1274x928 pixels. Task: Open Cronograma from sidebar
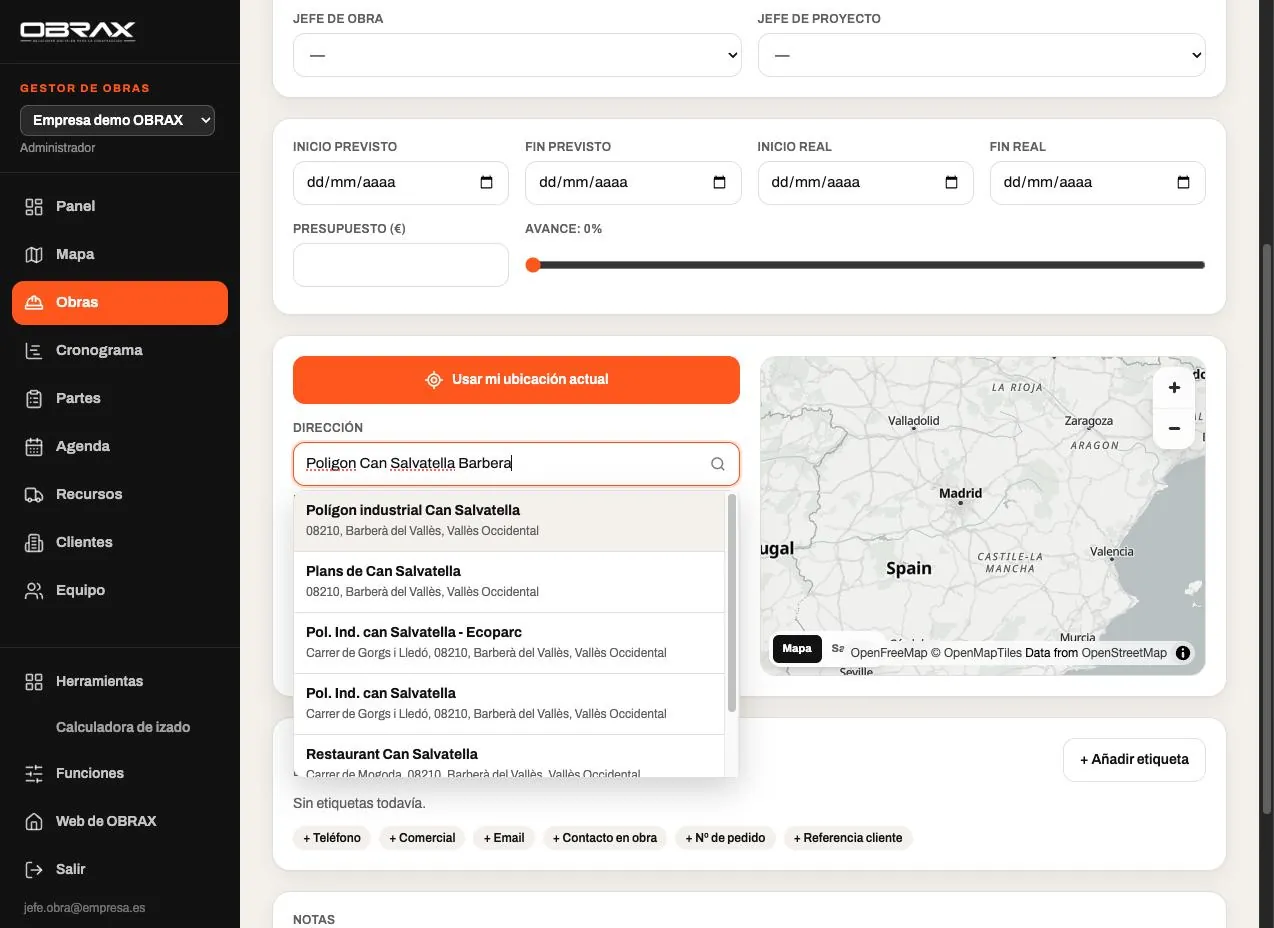[x=120, y=350]
